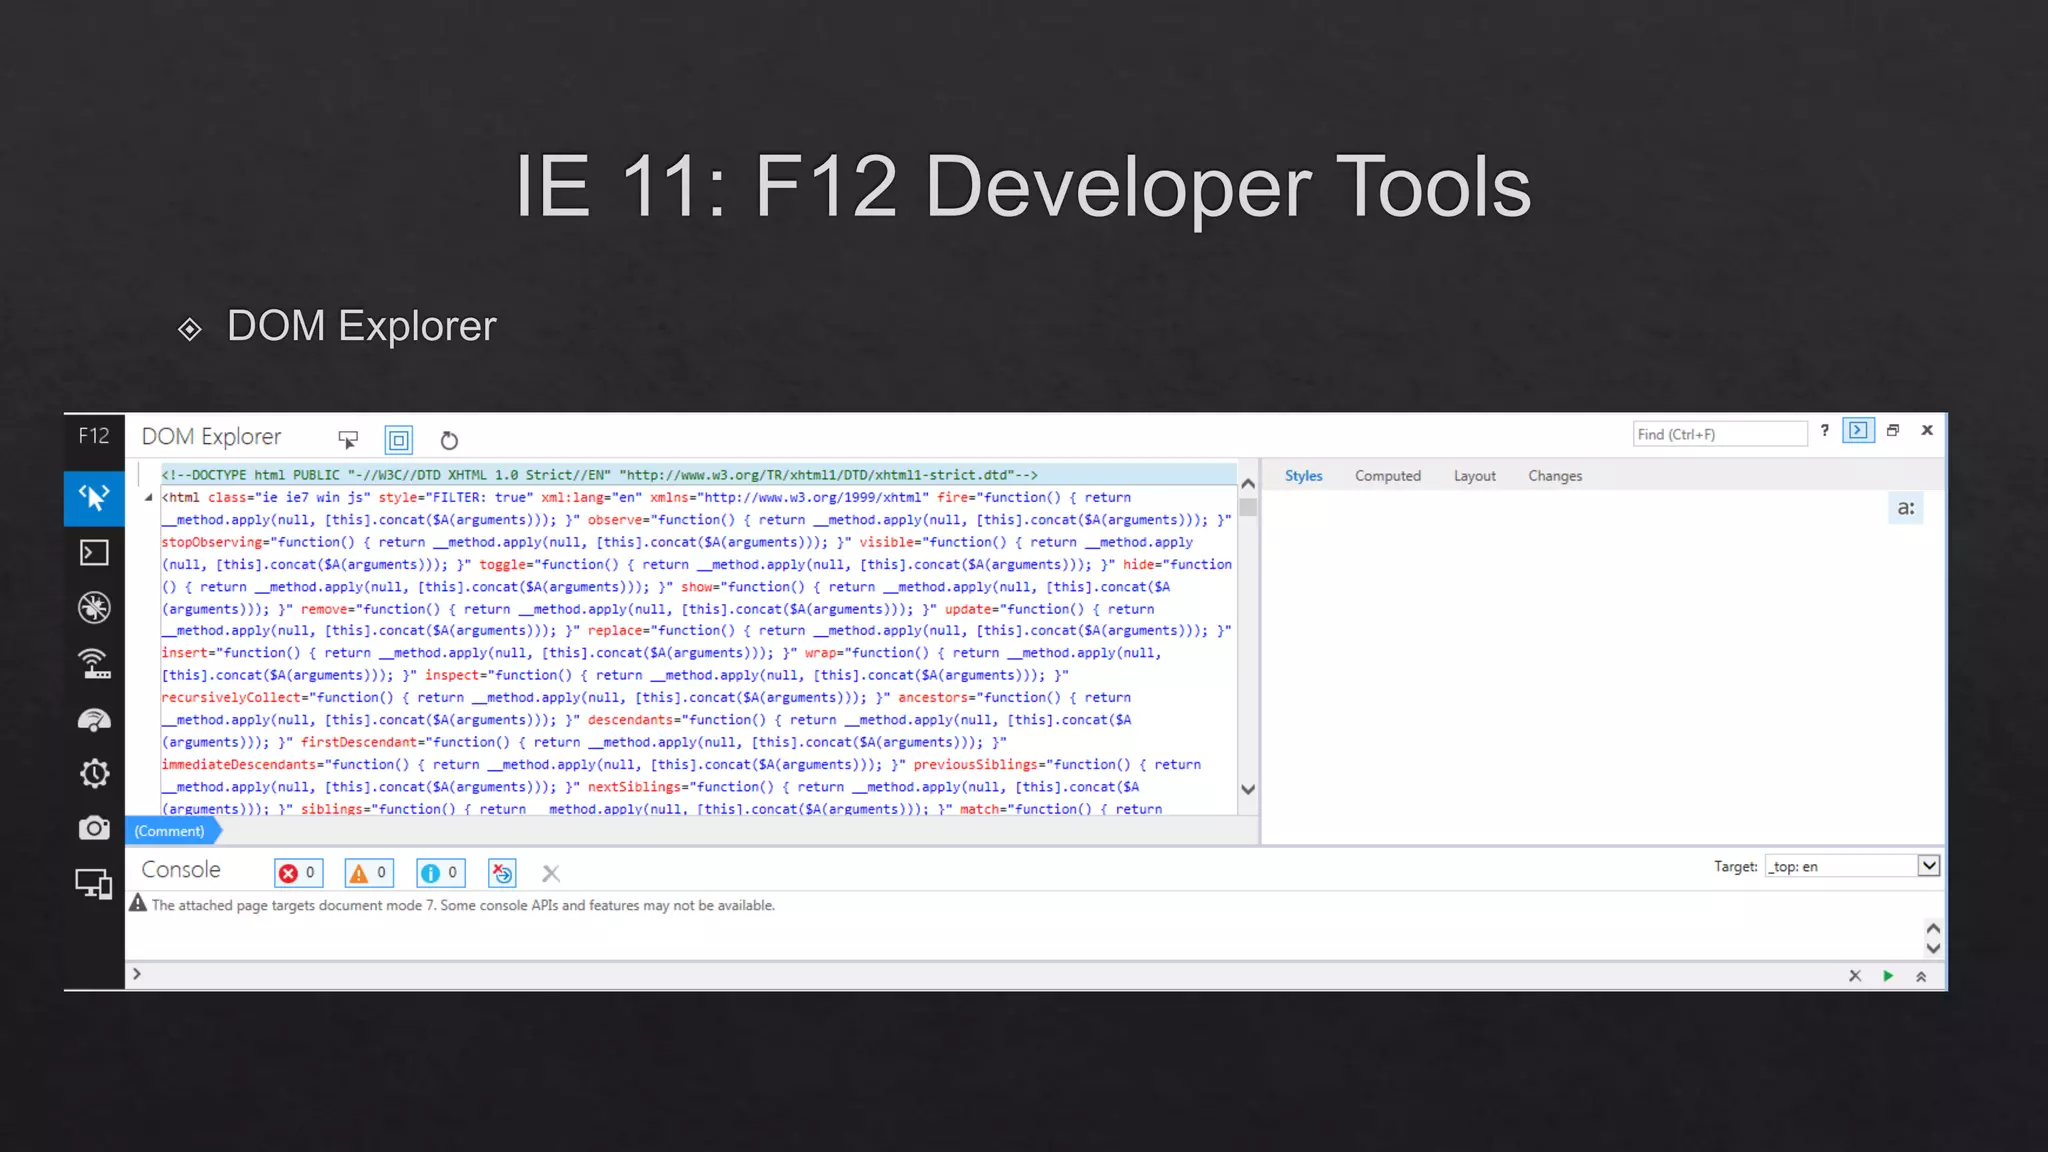2048x1152 pixels.
Task: Close the developer tools with X
Action: 1927,430
